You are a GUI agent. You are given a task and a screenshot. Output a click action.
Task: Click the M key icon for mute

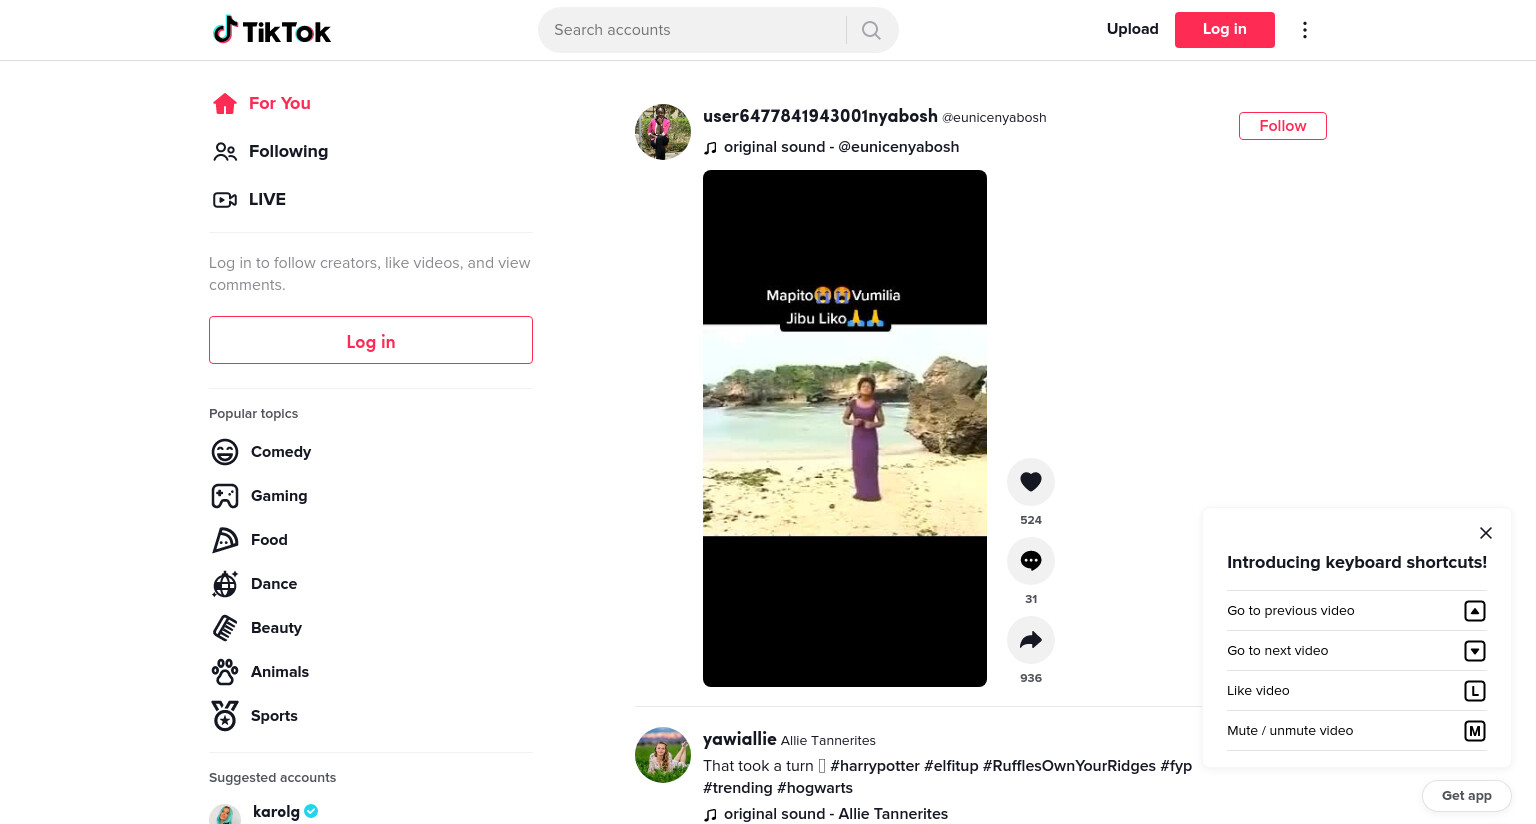pyautogui.click(x=1475, y=731)
